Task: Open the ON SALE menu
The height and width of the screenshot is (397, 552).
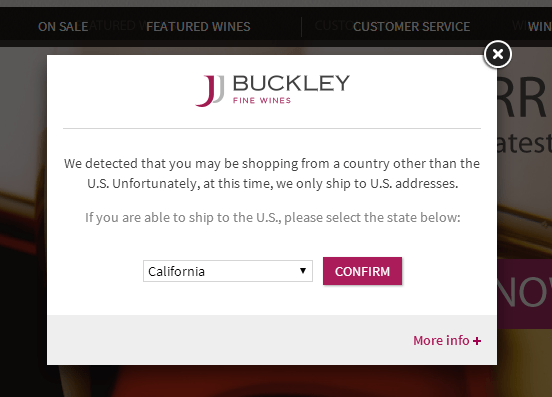Action: [x=63, y=27]
